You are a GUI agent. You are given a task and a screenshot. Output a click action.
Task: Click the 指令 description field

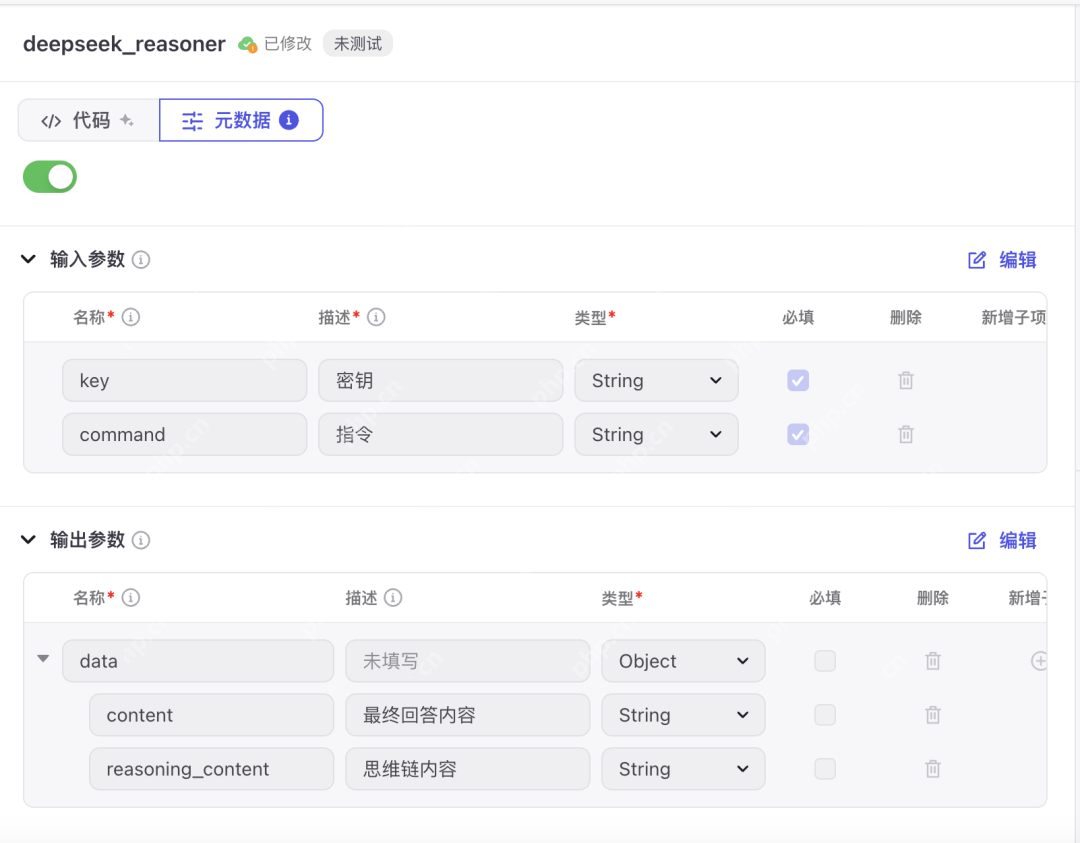point(441,435)
